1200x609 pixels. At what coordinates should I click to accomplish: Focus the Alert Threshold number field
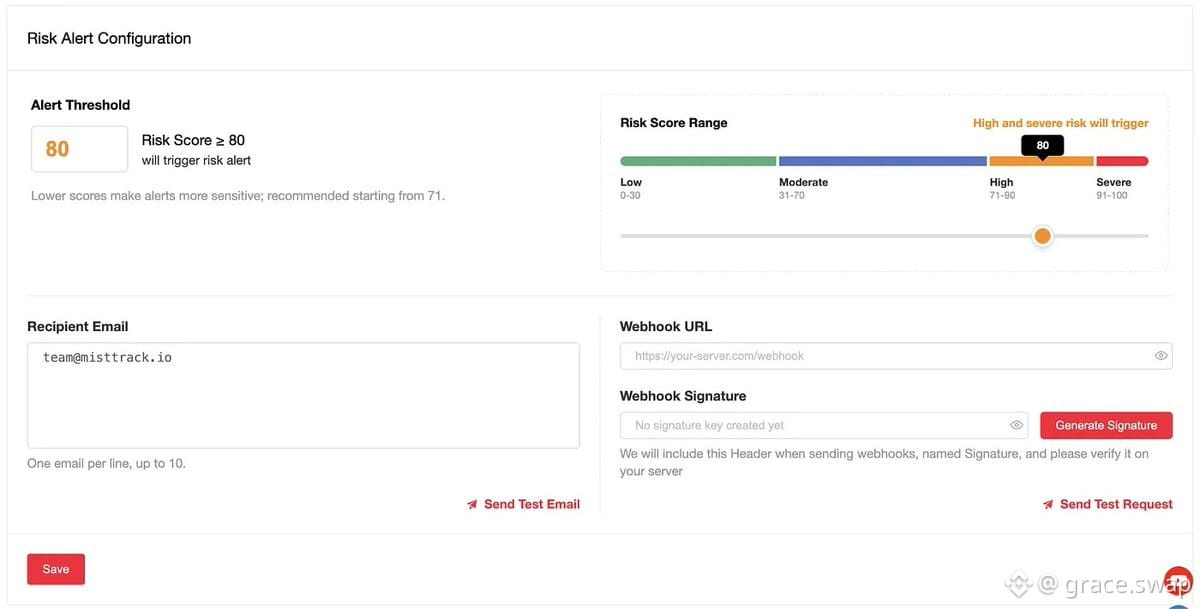click(79, 149)
